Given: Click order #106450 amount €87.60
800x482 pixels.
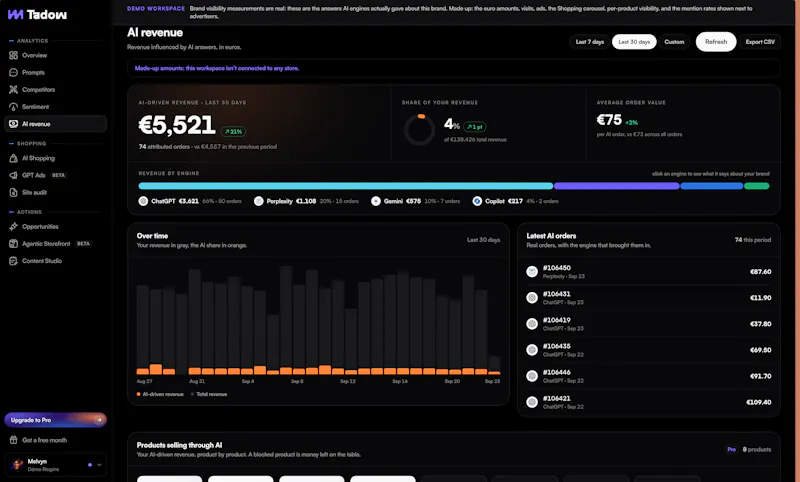Looking at the screenshot, I should pyautogui.click(x=760, y=271).
